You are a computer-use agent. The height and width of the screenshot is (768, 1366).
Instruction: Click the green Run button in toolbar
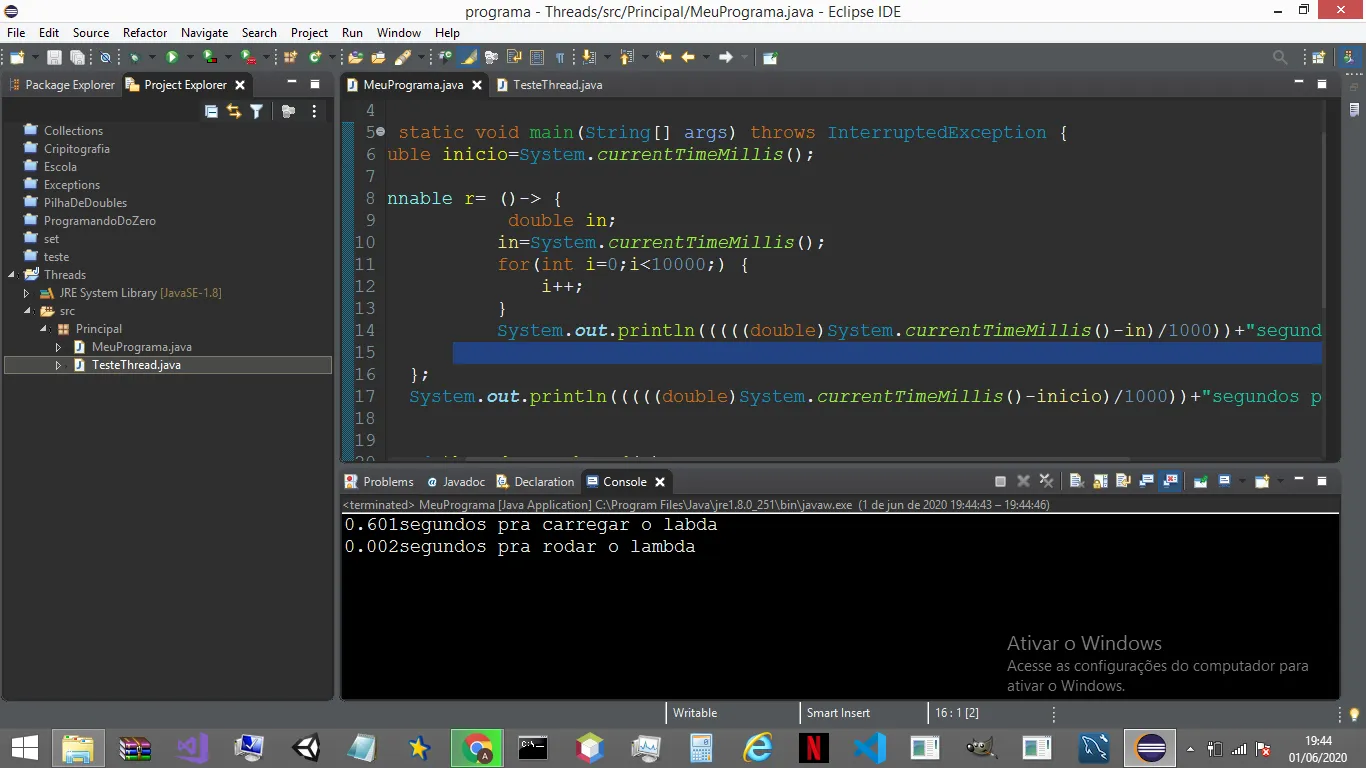pos(172,58)
